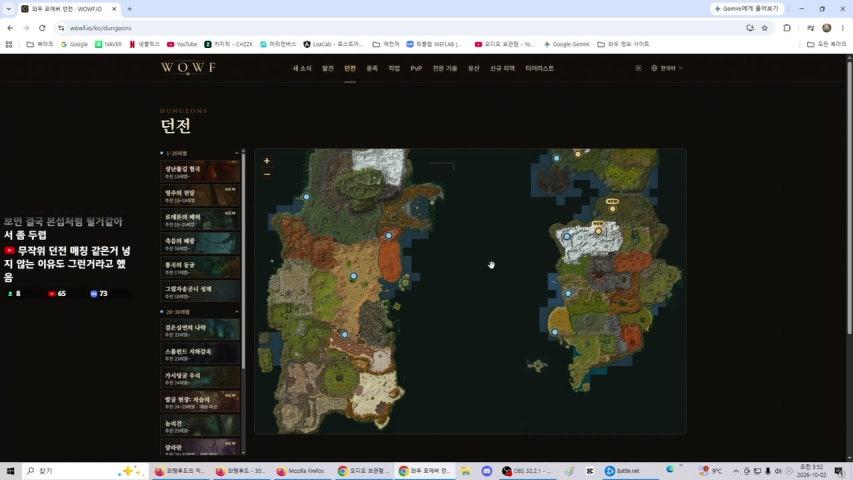
Task: Open the YouTube bookmark
Action: click(x=182, y=44)
